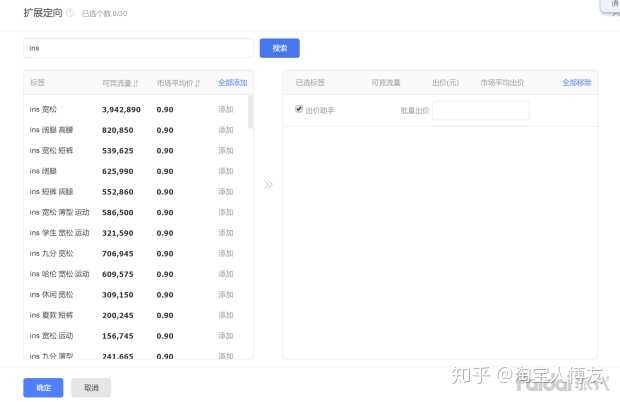Add the 'ins 休闲 宽松' tag
620x402 pixels.
(226, 295)
